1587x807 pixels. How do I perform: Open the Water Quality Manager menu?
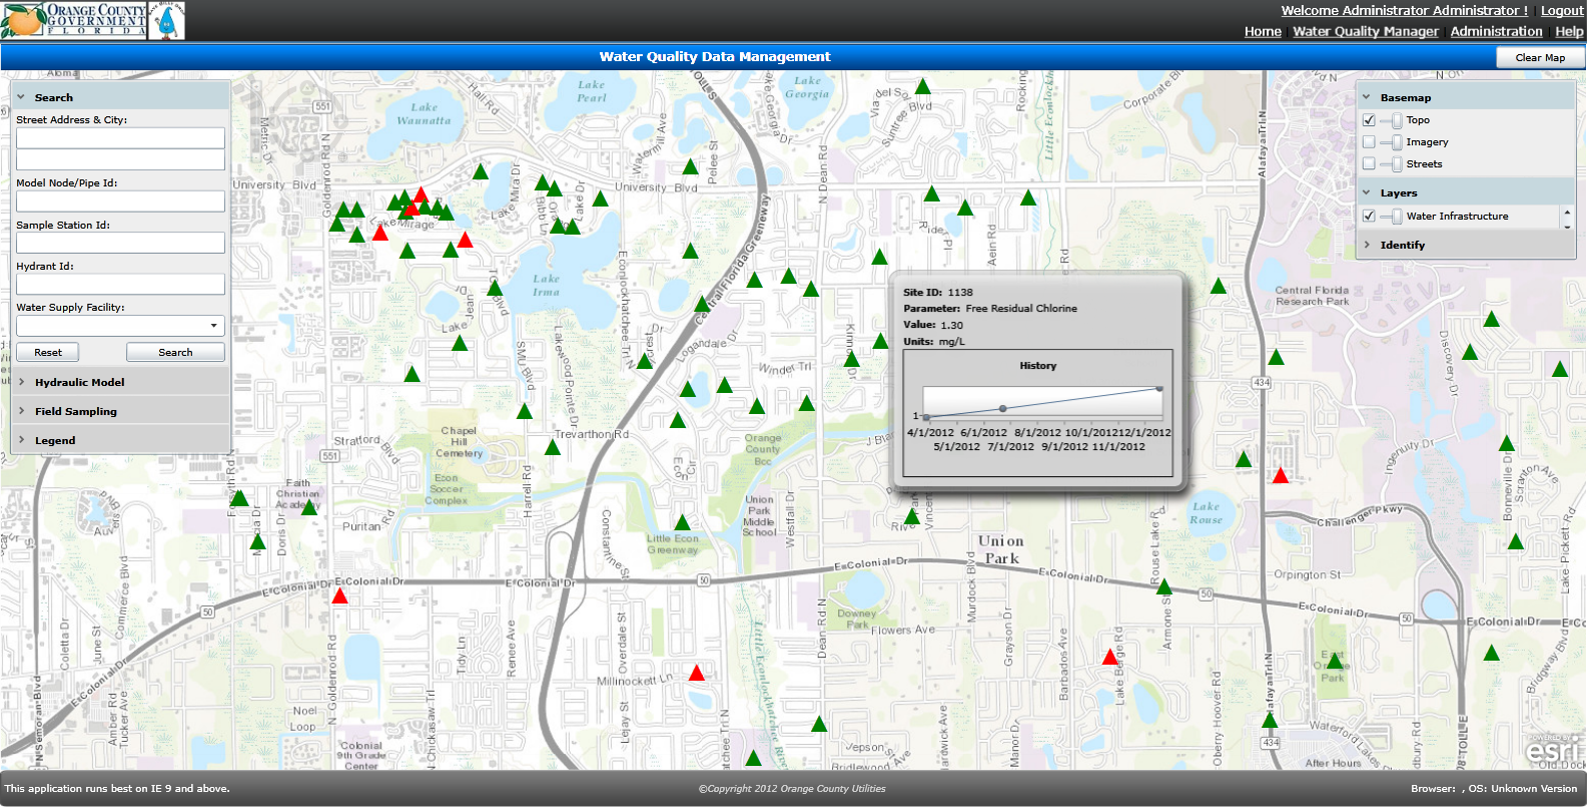tap(1365, 32)
